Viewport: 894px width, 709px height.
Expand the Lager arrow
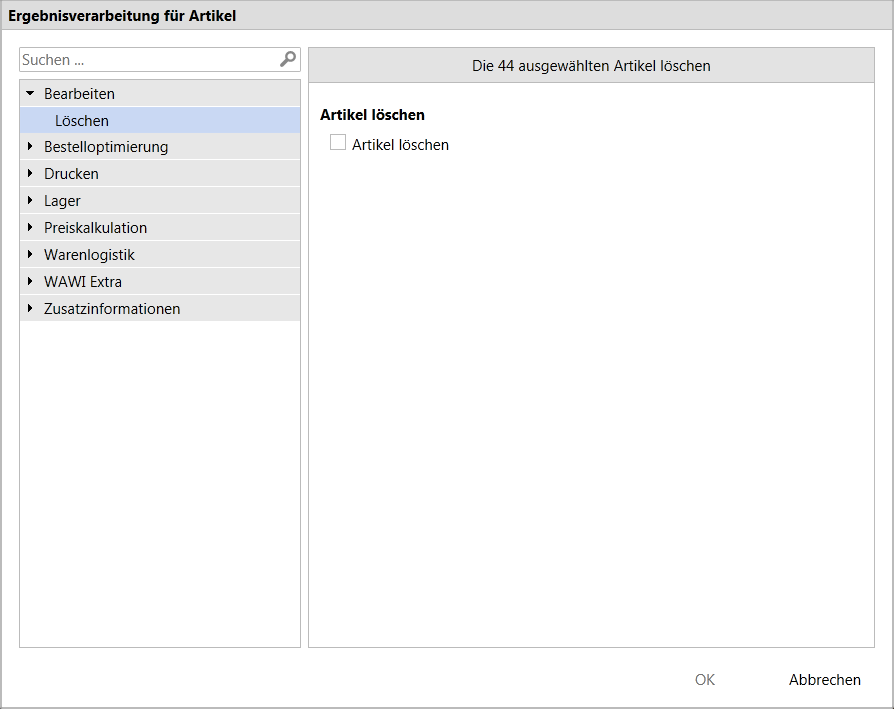[30, 200]
